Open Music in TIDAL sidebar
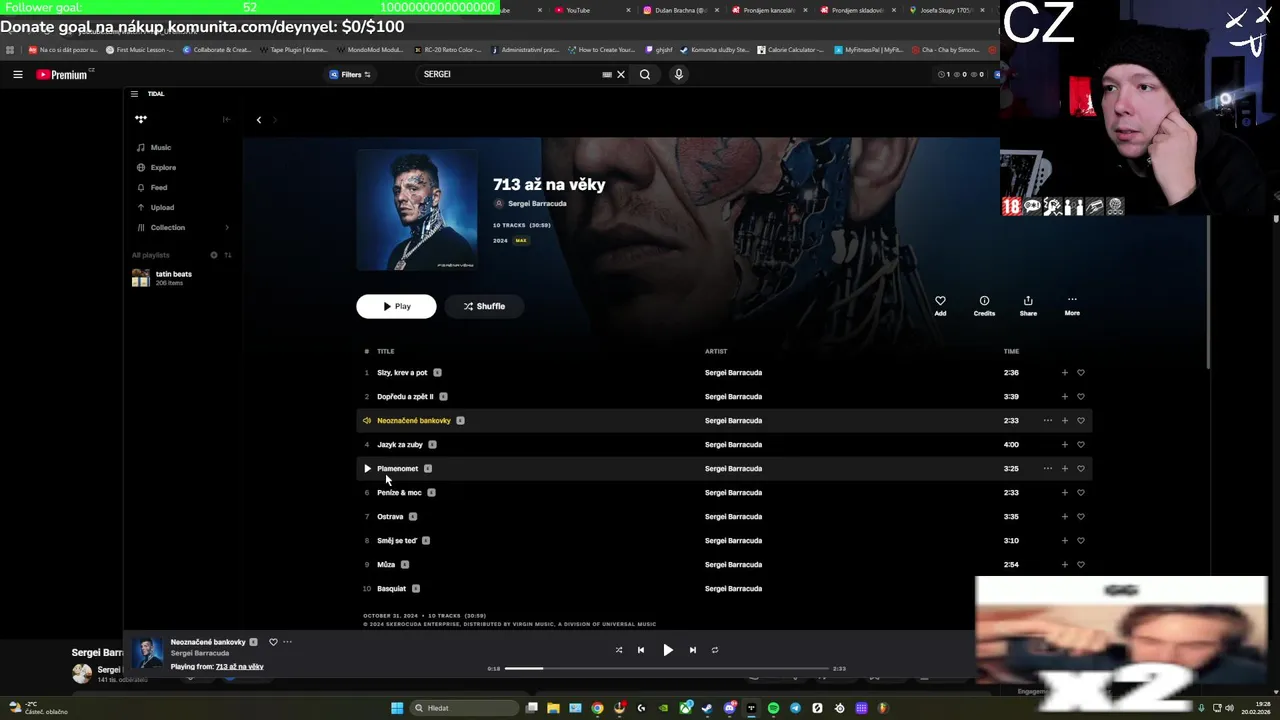The width and height of the screenshot is (1280, 720). (x=154, y=147)
